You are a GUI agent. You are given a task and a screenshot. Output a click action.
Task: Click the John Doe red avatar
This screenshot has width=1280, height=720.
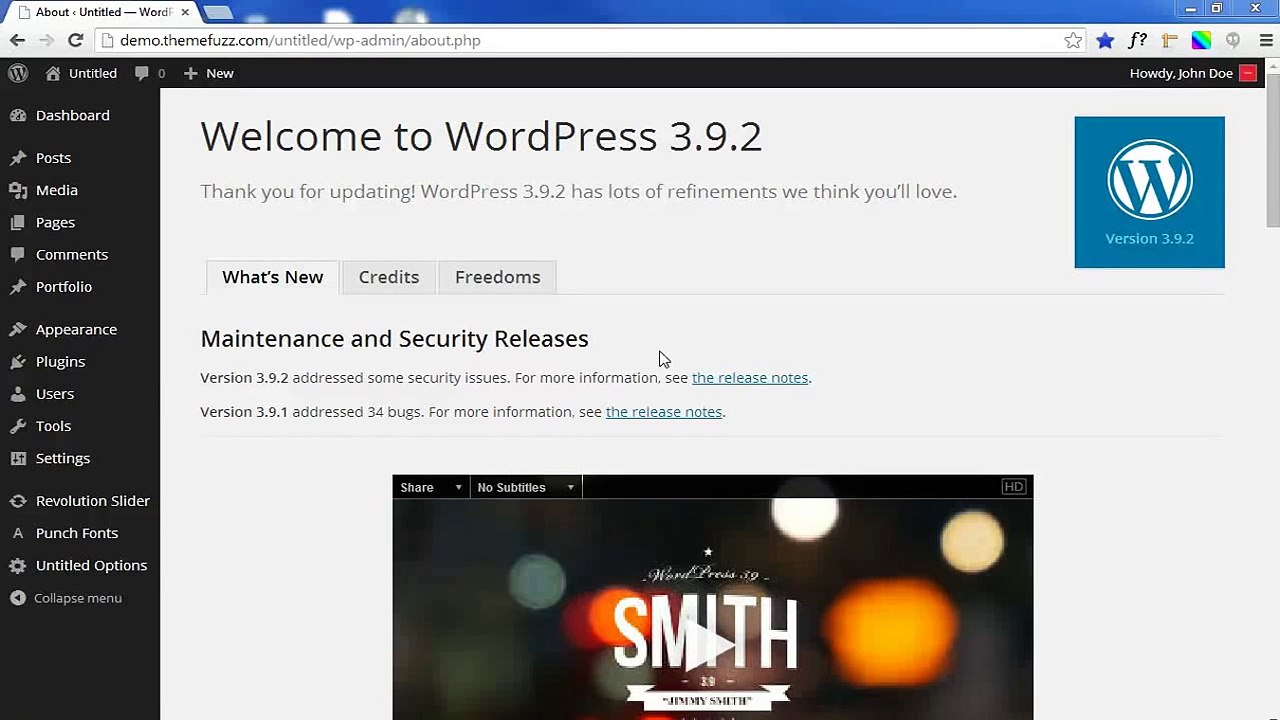pos(1247,73)
